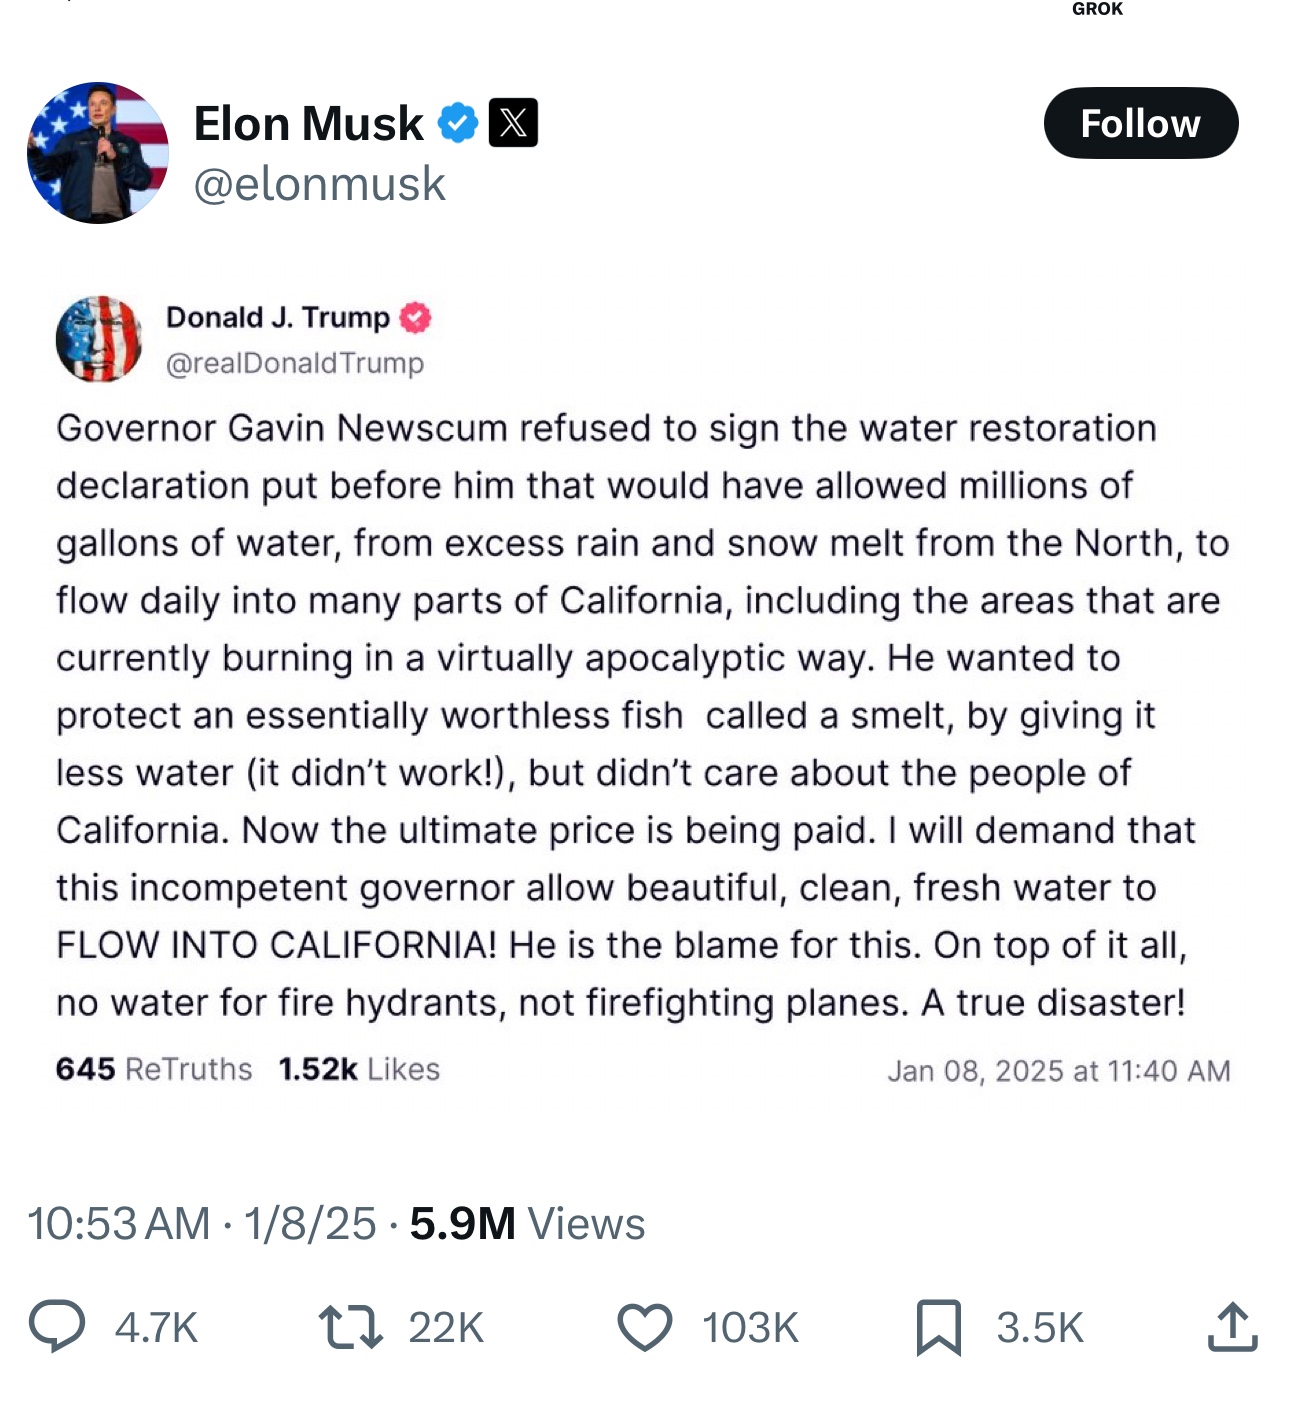Image resolution: width=1290 pixels, height=1403 pixels.
Task: Bookmark this post
Action: point(938,1327)
